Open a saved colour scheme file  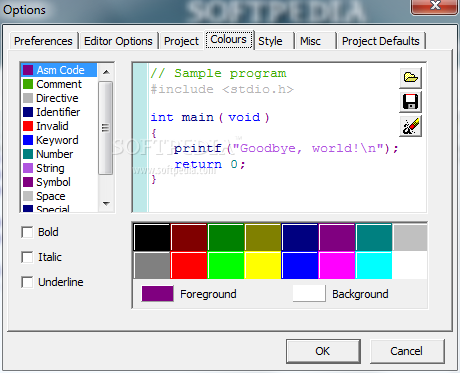pos(411,78)
